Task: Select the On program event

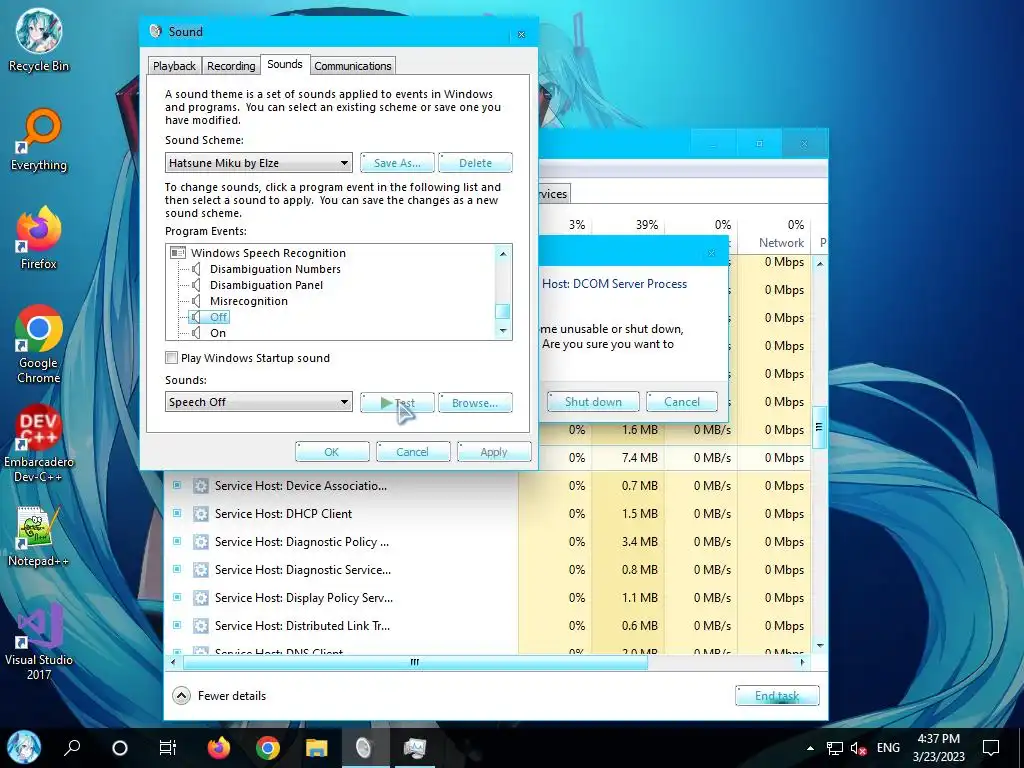Action: pyautogui.click(x=218, y=333)
